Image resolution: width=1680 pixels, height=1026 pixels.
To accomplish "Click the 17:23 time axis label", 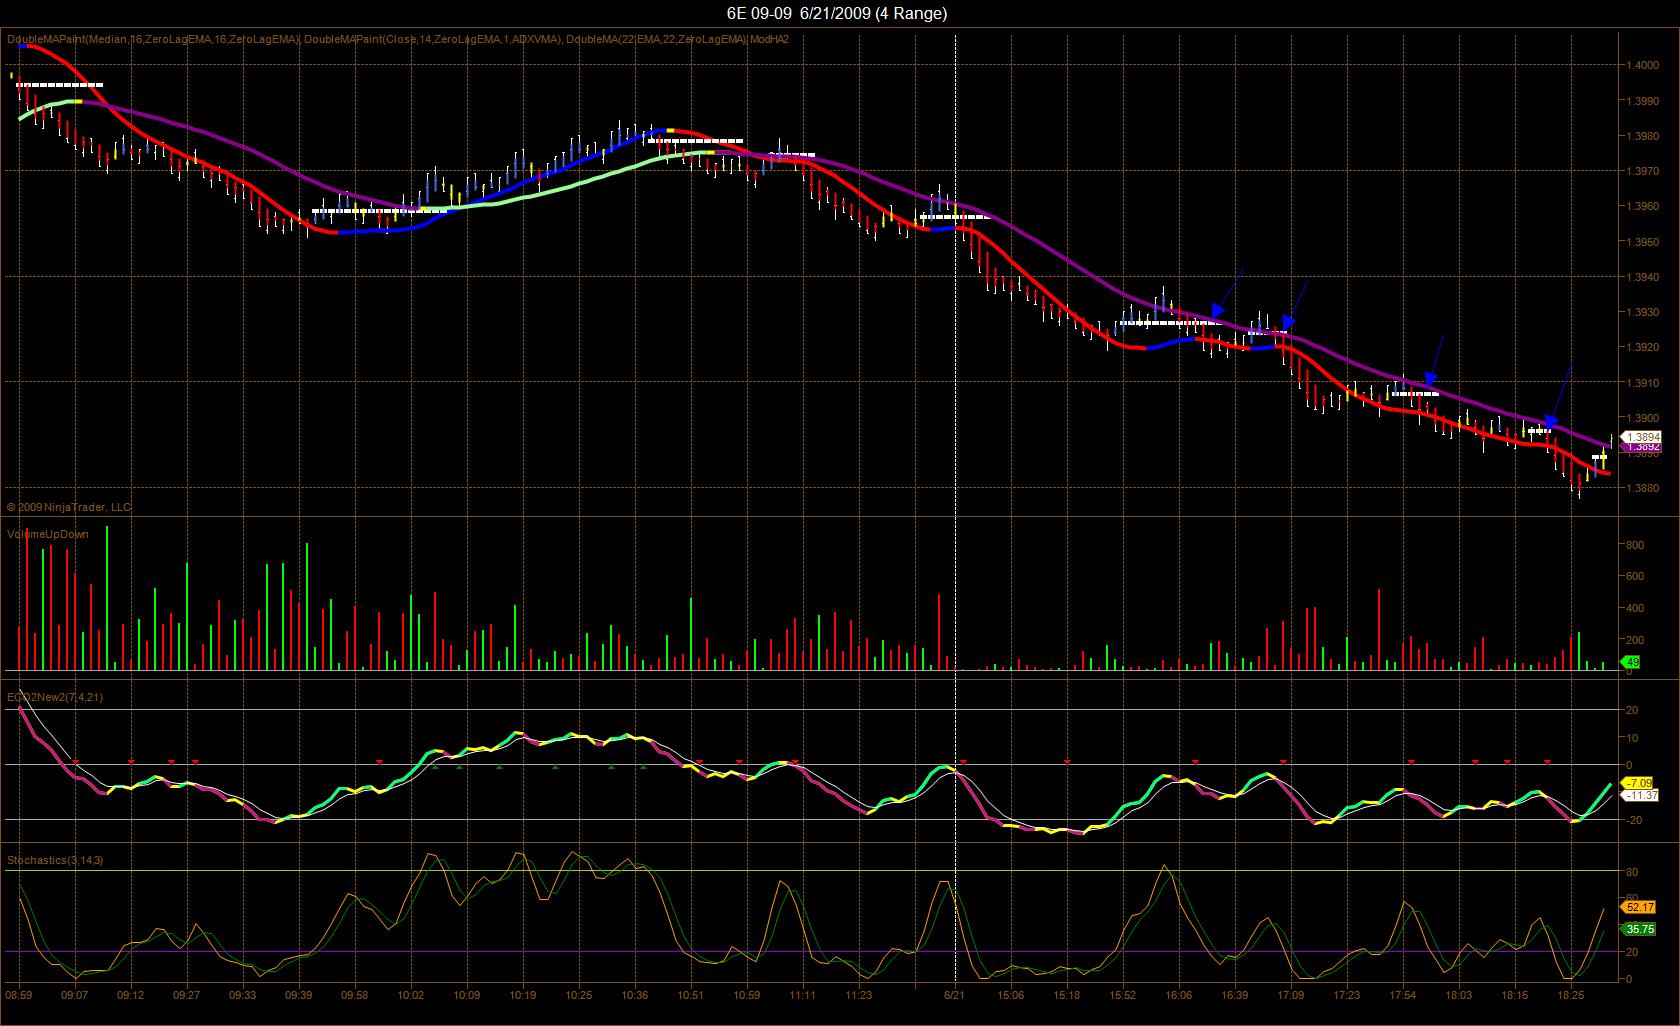I will click(1347, 995).
